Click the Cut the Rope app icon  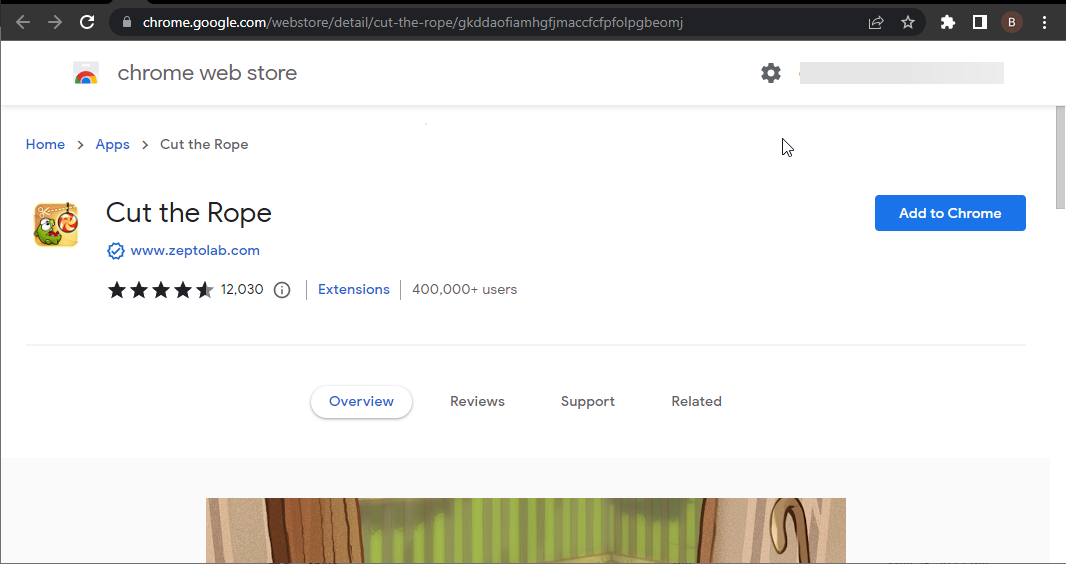coord(56,224)
